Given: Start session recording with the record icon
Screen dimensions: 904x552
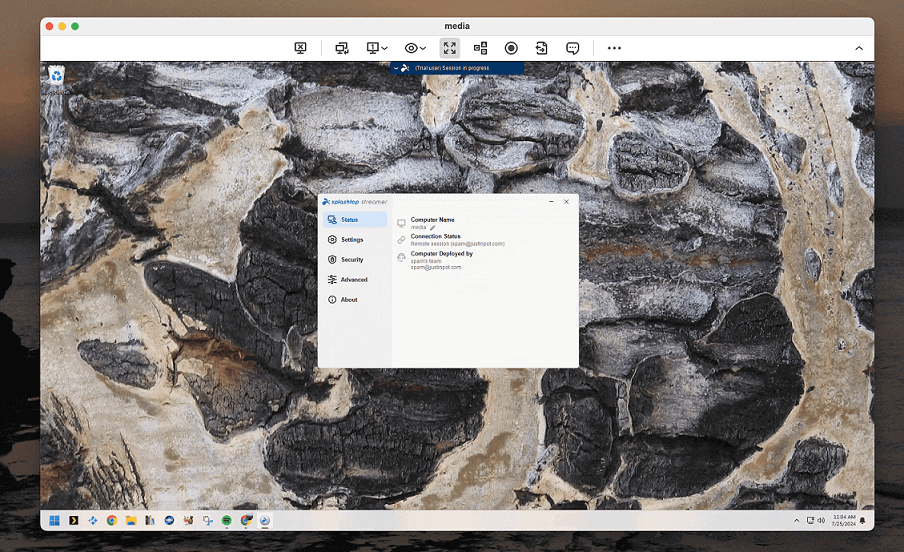Looking at the screenshot, I should pyautogui.click(x=511, y=48).
